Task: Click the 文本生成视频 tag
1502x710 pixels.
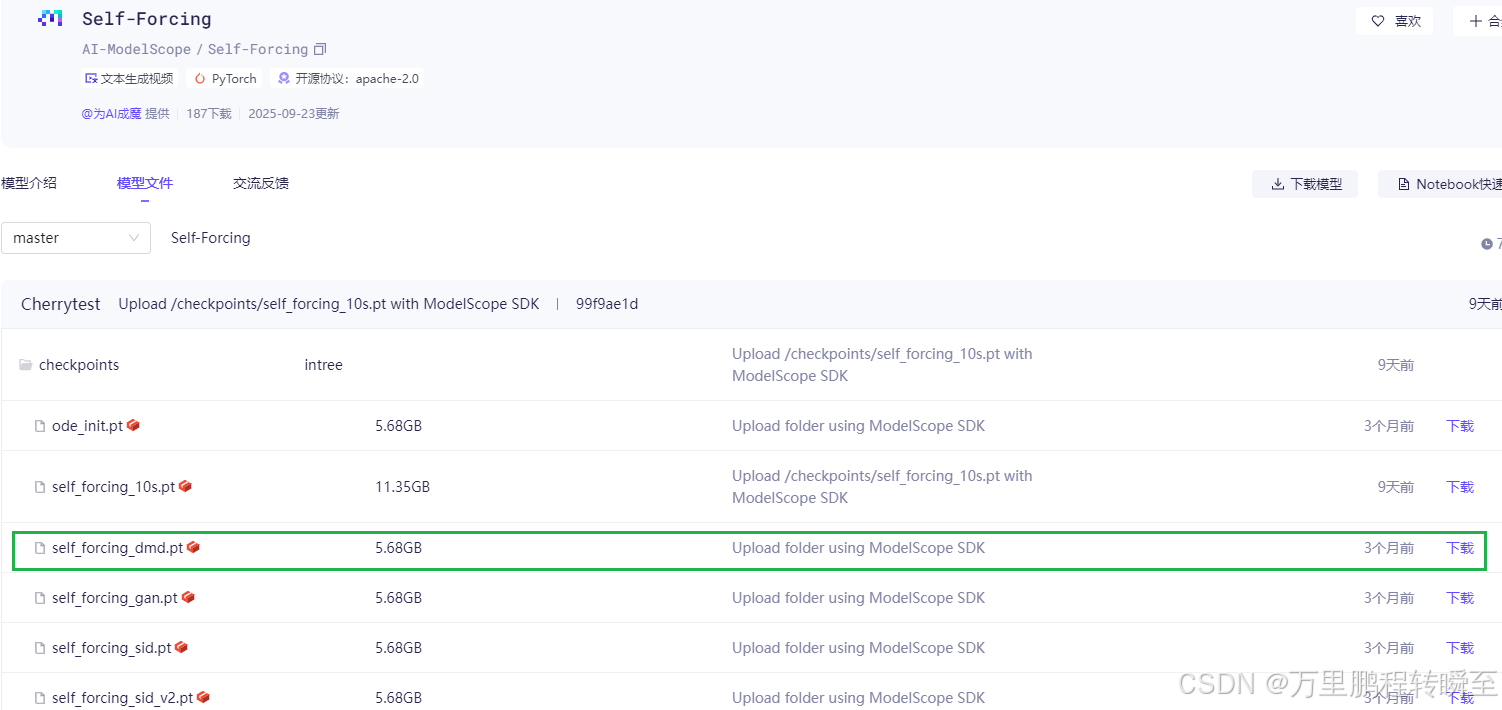Action: click(129, 78)
